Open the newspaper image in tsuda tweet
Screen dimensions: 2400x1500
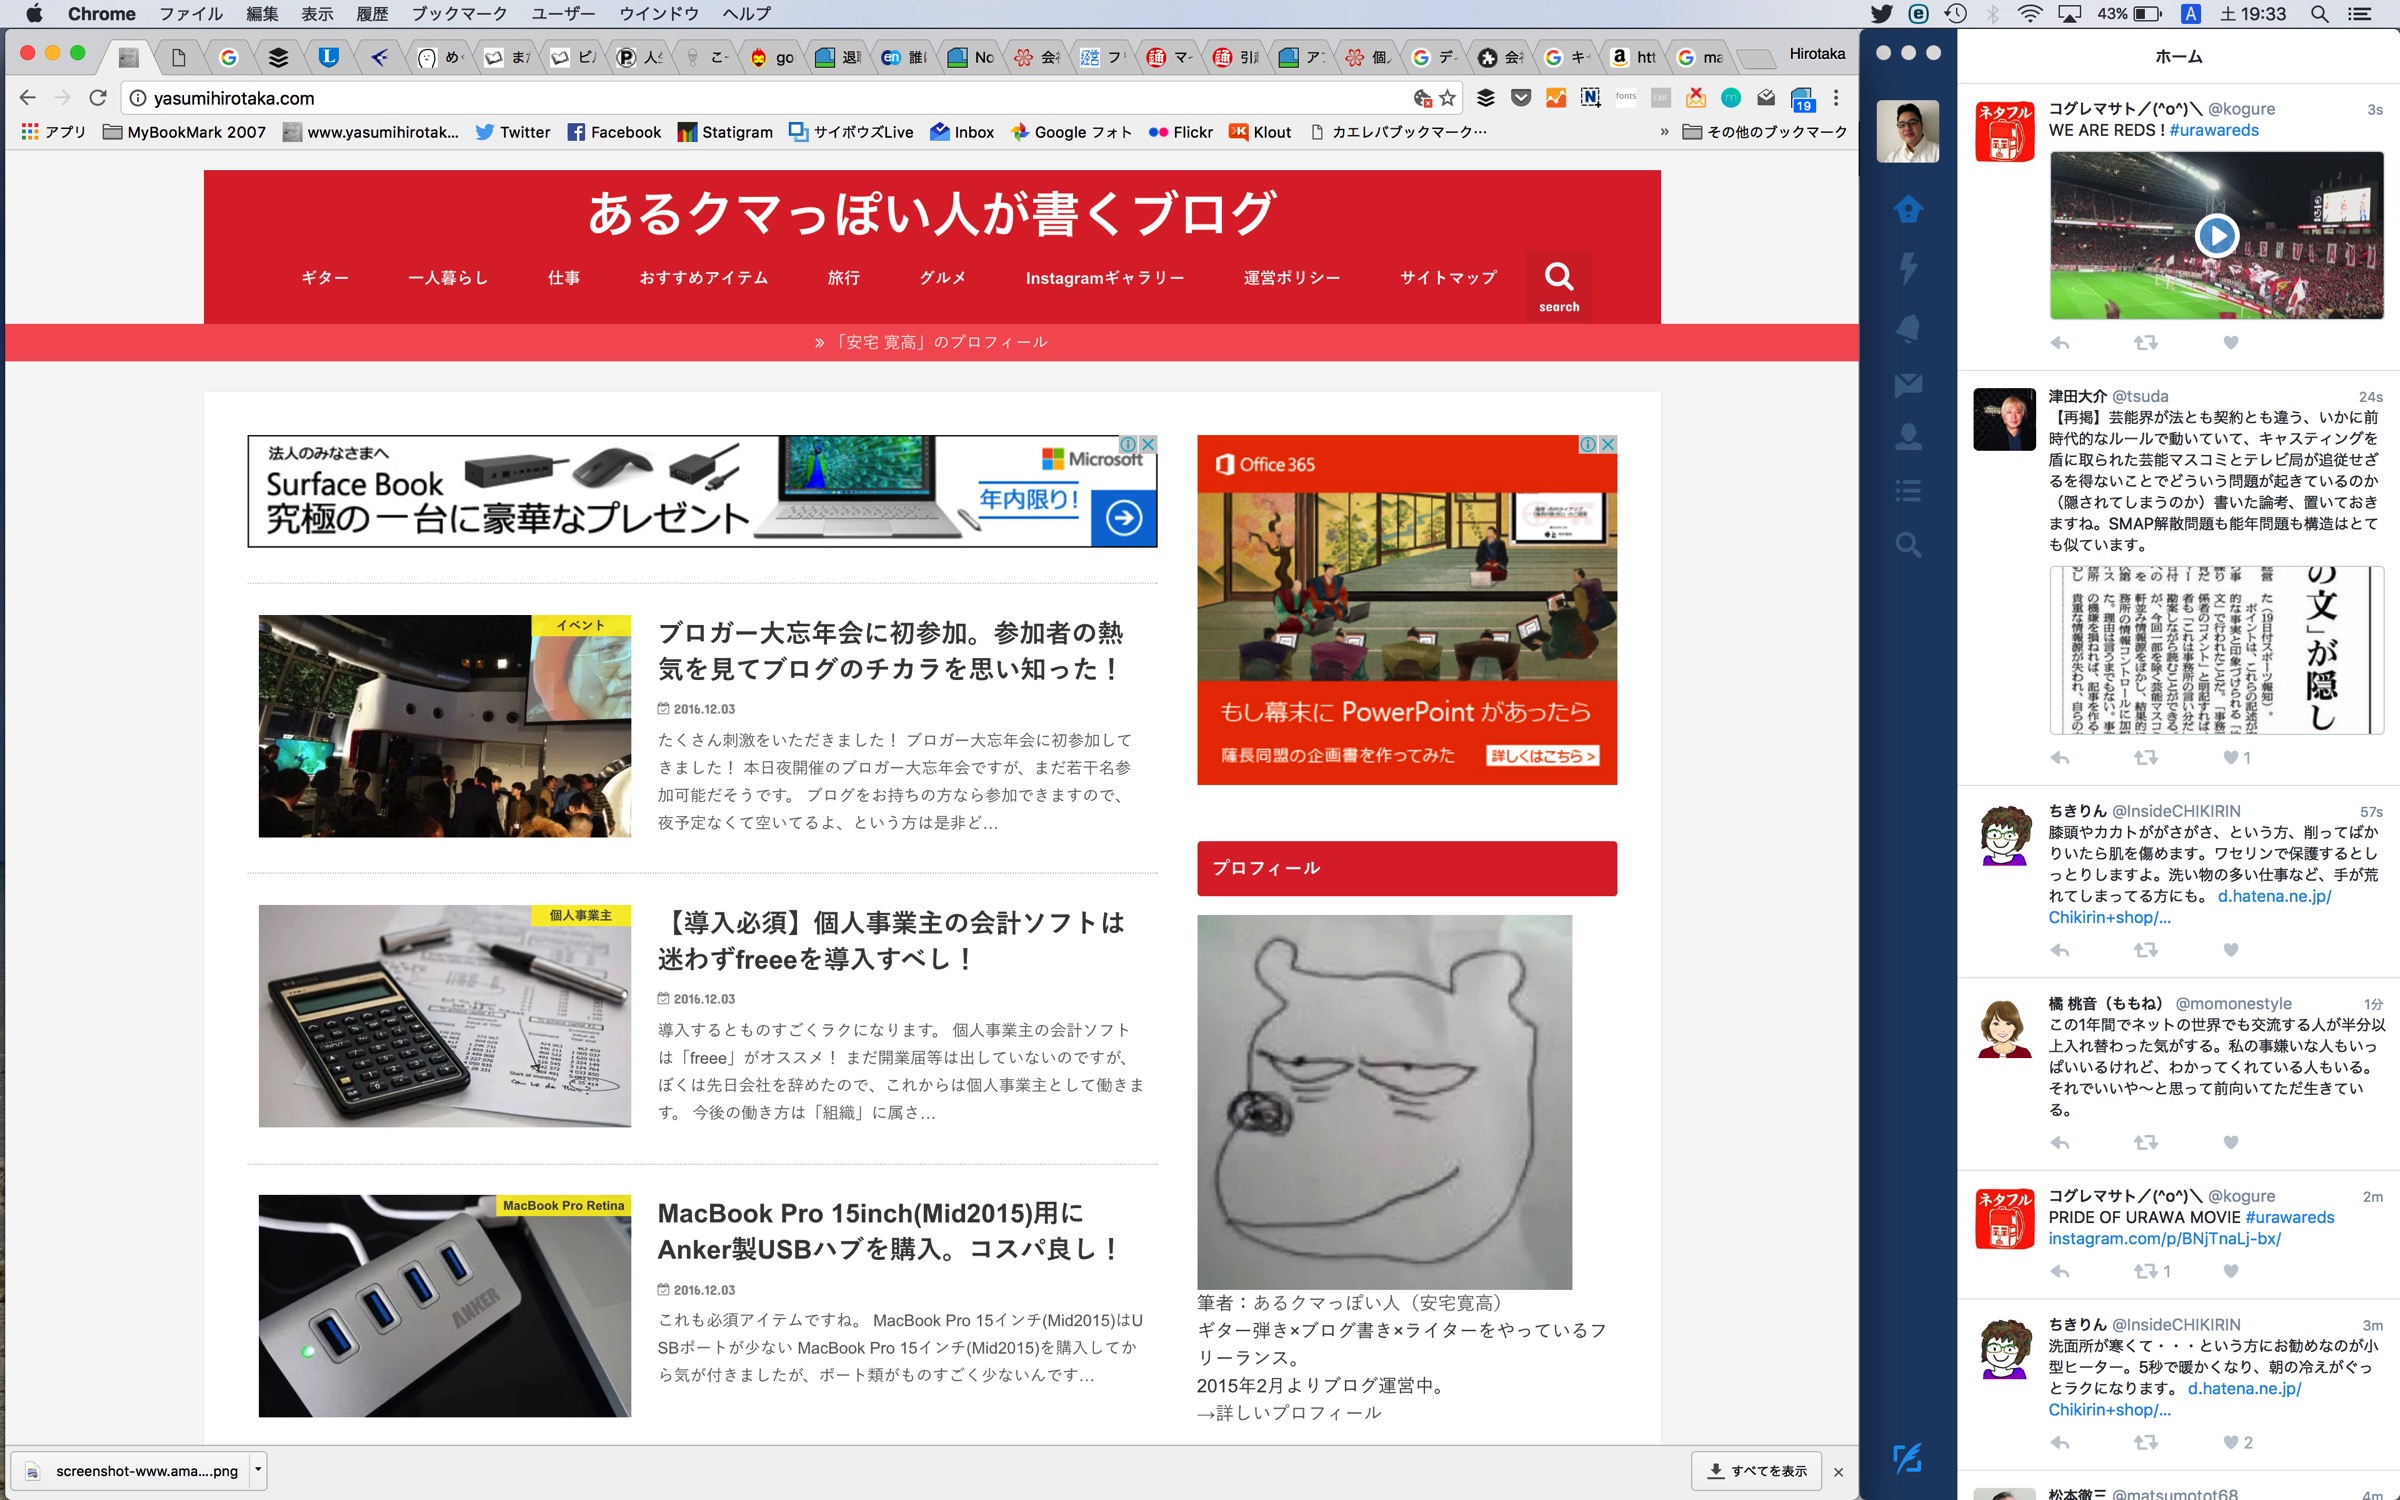(2216, 650)
